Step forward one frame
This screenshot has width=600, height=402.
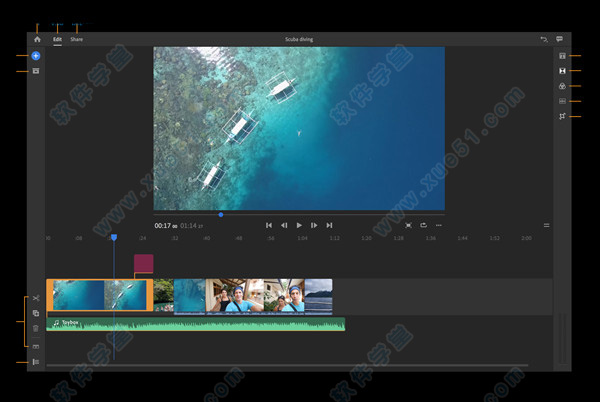[314, 226]
